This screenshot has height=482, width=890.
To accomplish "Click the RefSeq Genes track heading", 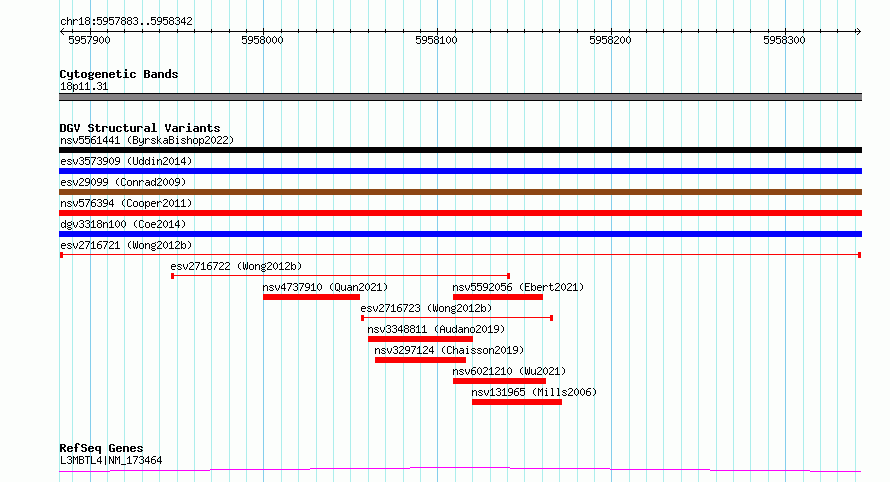I will click(101, 448).
